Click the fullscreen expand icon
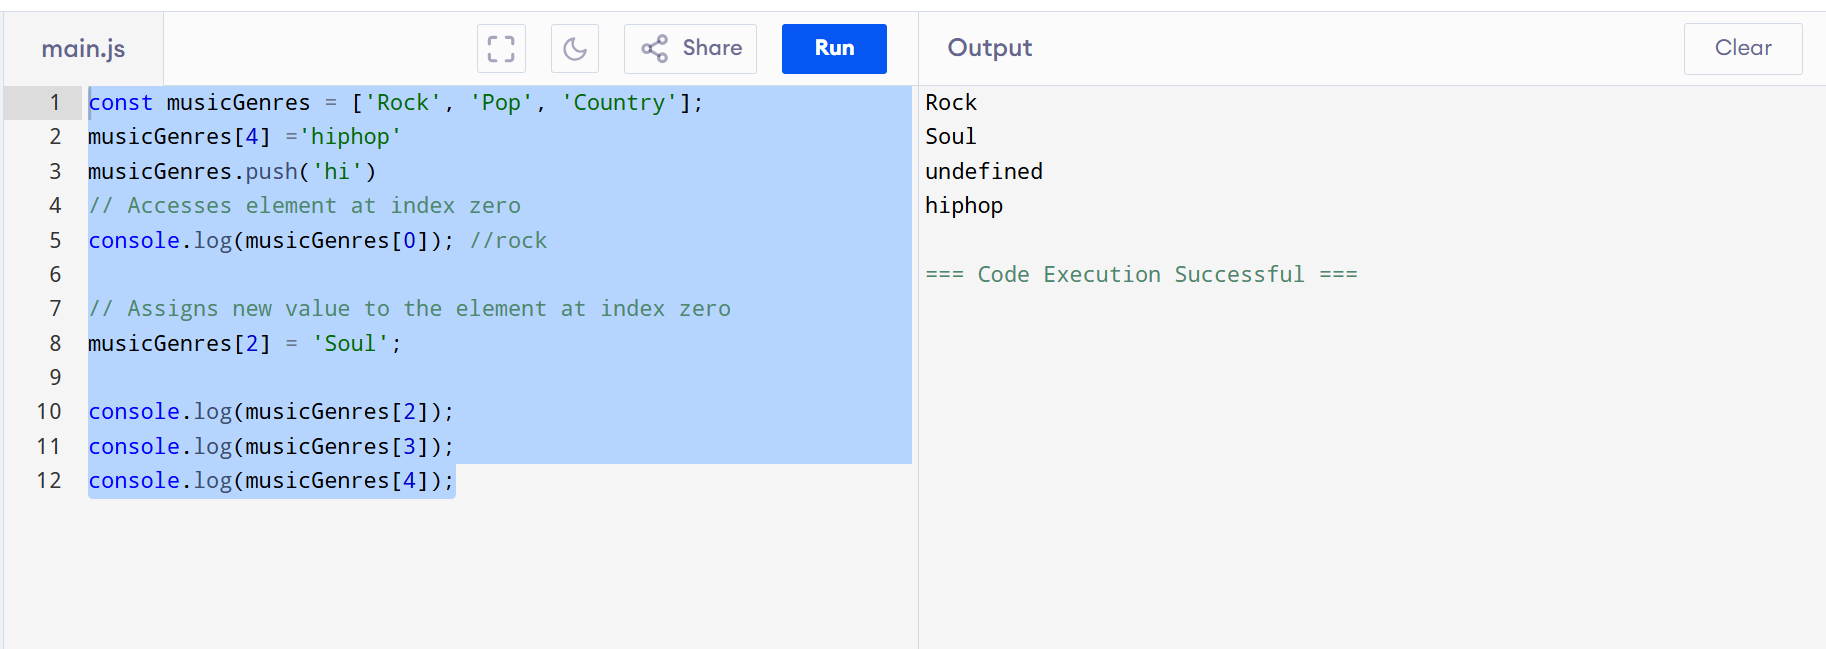 coord(501,49)
